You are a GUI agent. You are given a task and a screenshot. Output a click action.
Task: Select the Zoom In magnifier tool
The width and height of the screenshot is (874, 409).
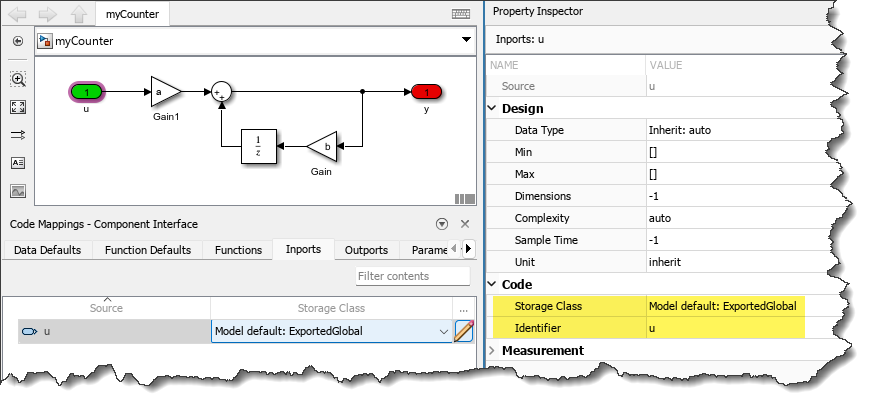[x=18, y=78]
